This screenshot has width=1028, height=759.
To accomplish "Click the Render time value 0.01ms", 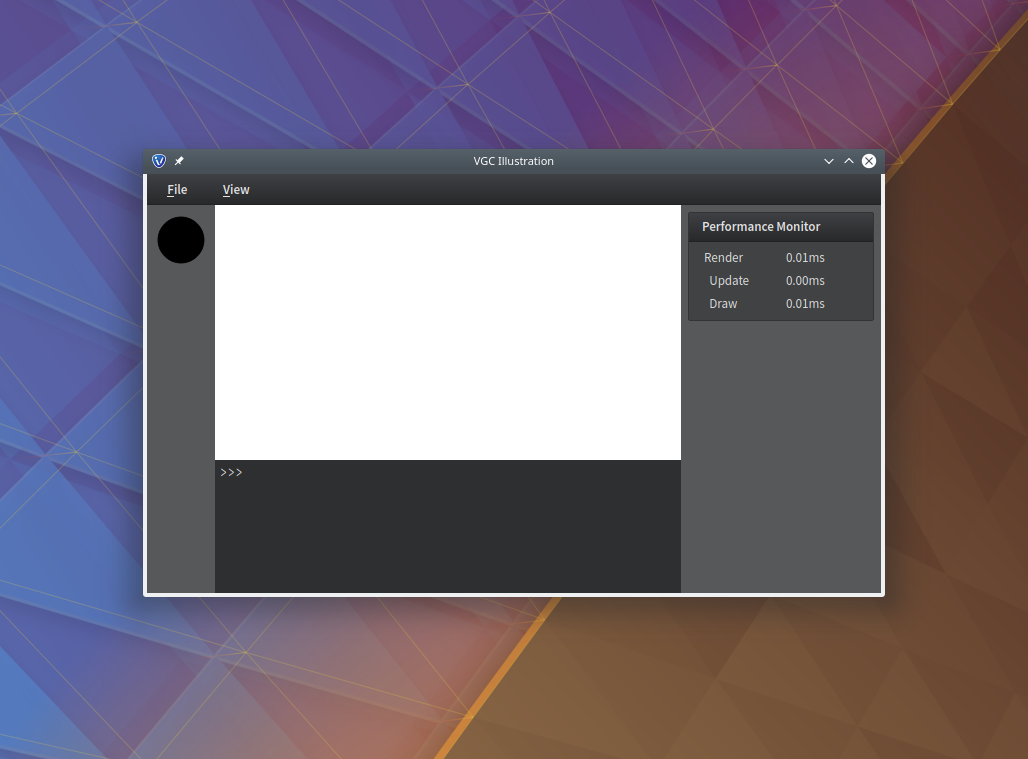I will click(x=805, y=258).
